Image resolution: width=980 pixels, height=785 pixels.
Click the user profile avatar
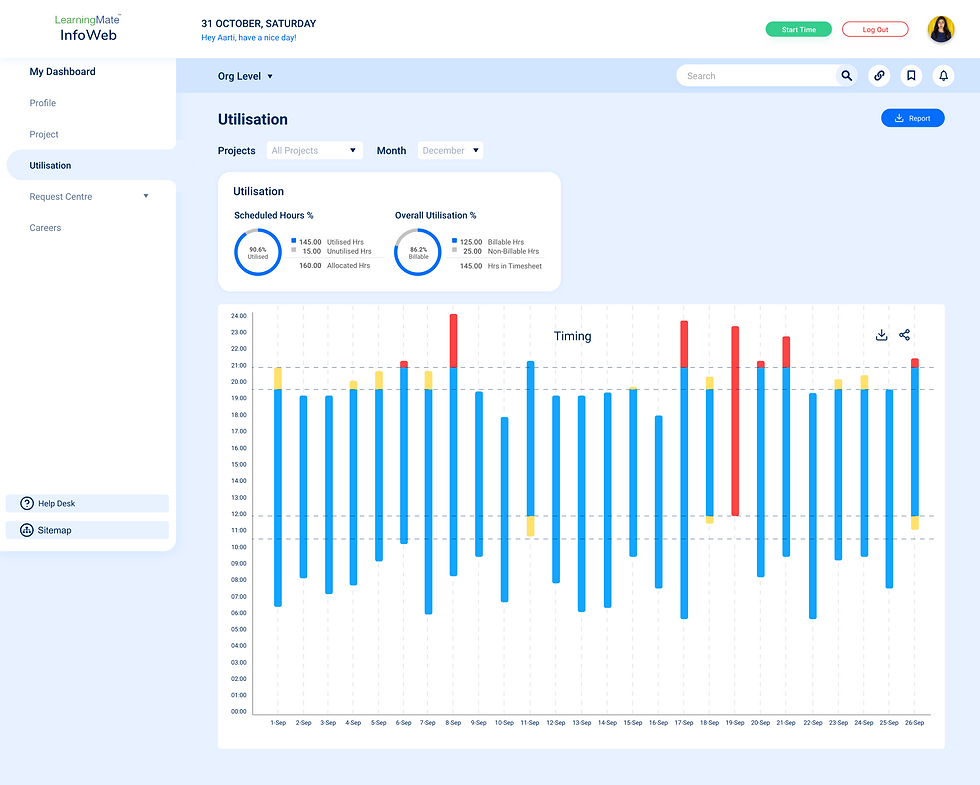pyautogui.click(x=941, y=29)
